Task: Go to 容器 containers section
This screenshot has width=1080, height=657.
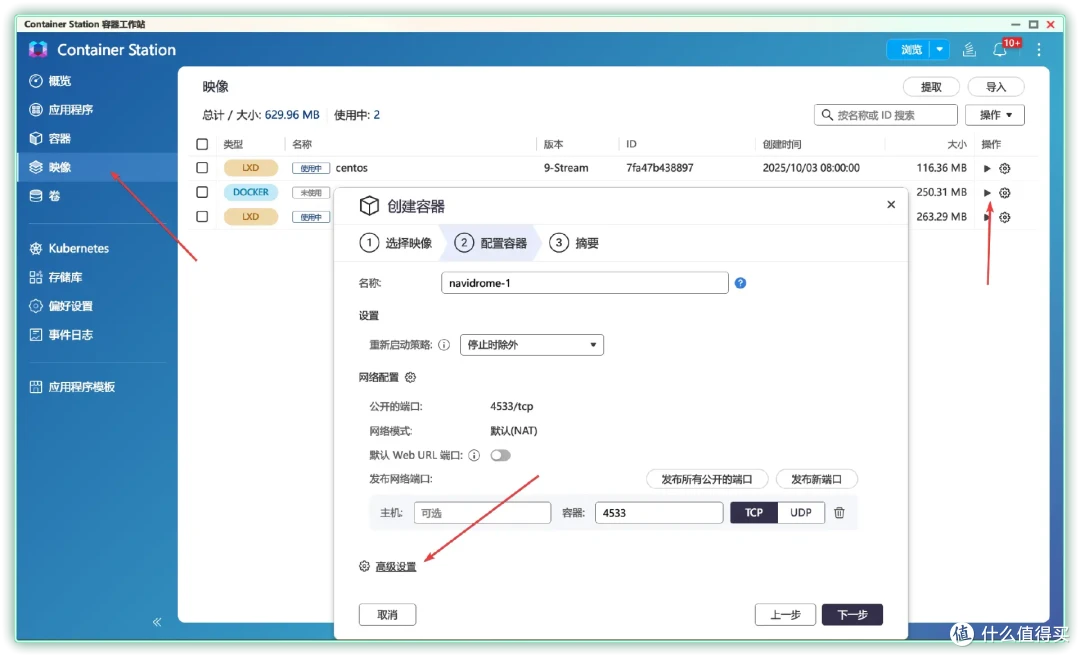Action: pyautogui.click(x=50, y=138)
